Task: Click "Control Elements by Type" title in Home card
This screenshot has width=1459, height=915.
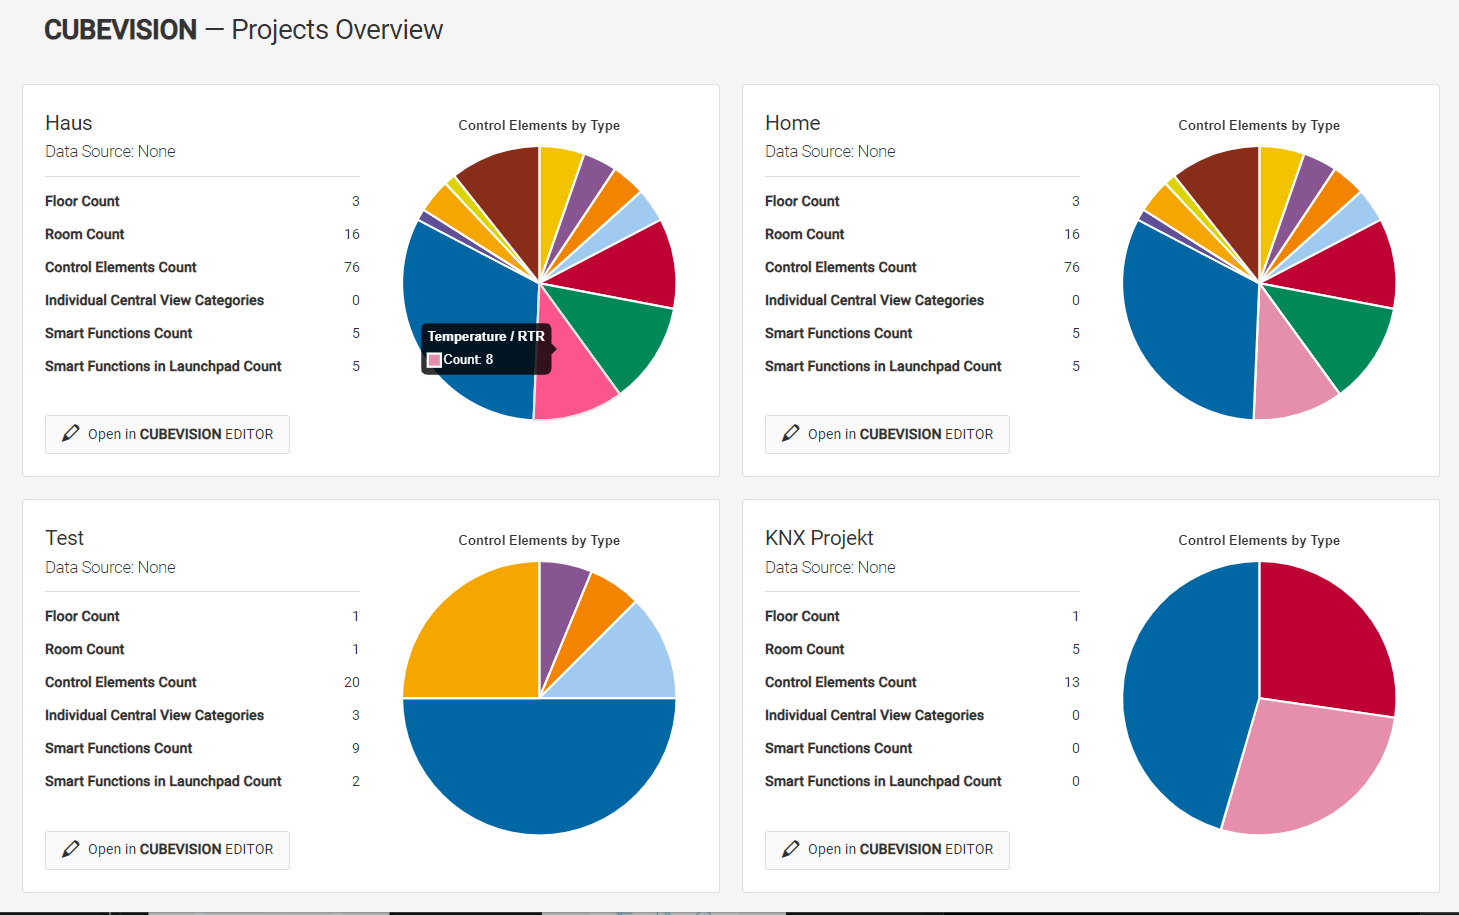Action: (1259, 125)
